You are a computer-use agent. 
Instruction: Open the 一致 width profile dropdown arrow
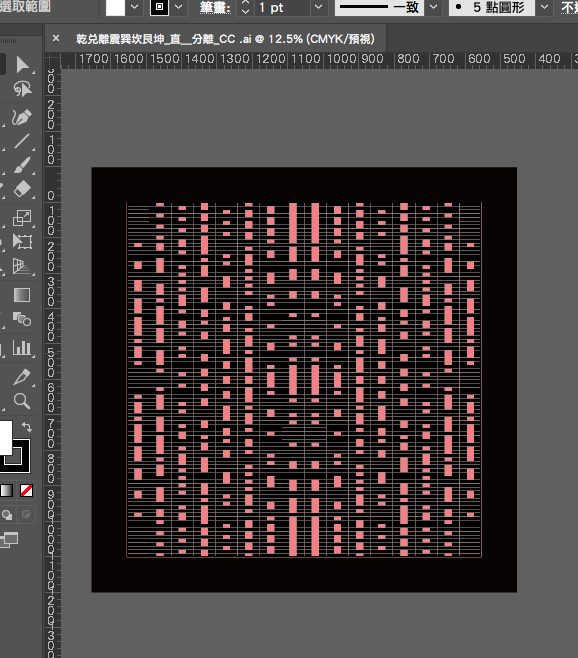[434, 7]
